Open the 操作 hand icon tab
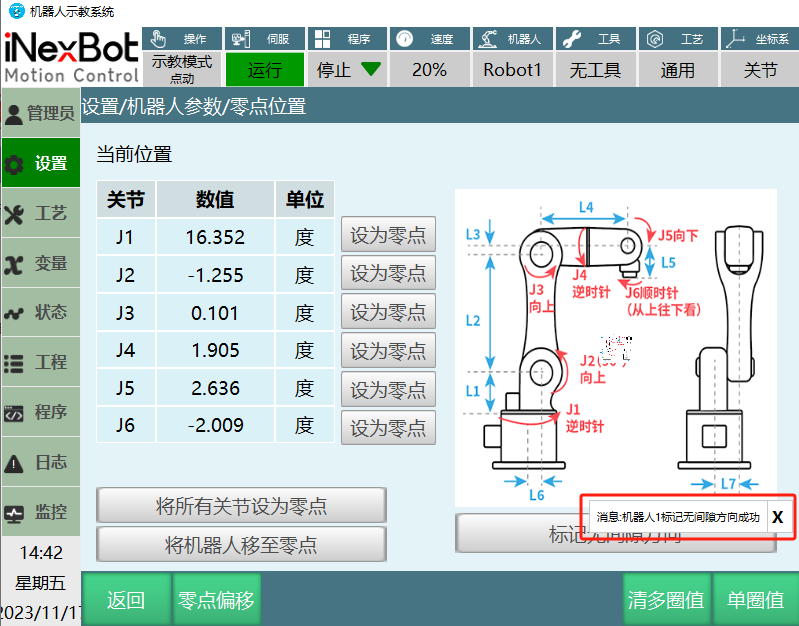This screenshot has height=626, width=799. tap(181, 39)
